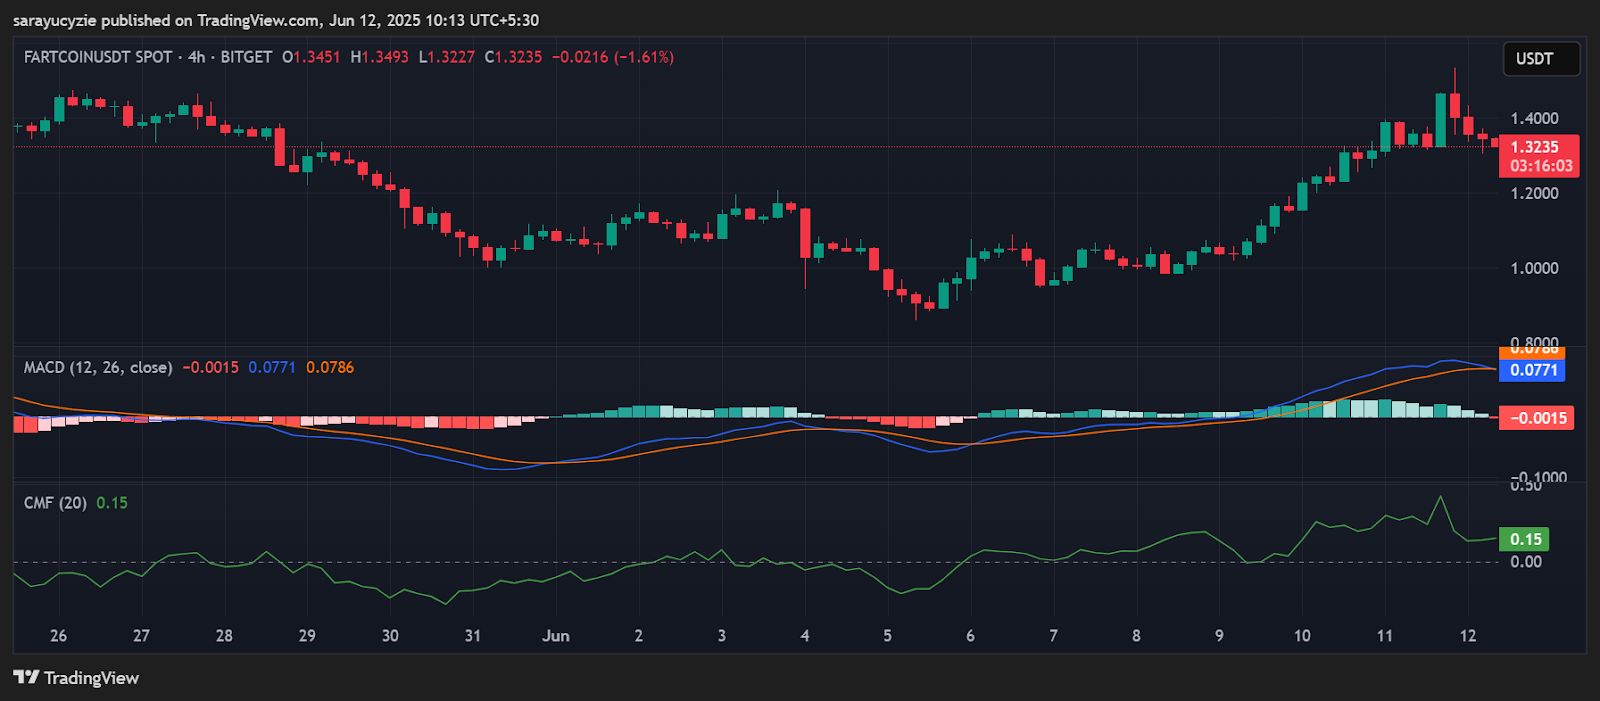
Task: Click date 26 on the time axis
Action: point(58,636)
